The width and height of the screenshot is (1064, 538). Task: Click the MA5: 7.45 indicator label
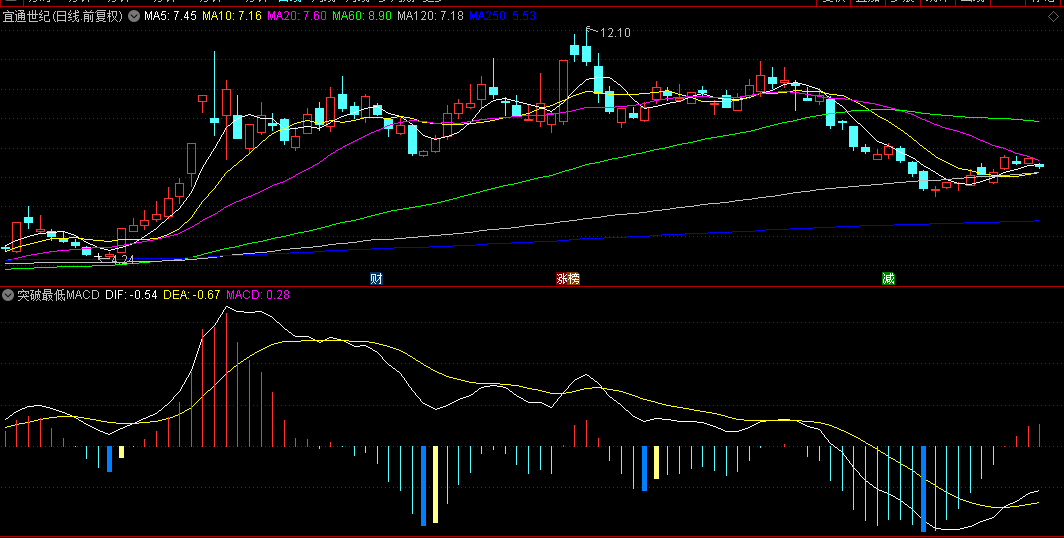pos(170,16)
